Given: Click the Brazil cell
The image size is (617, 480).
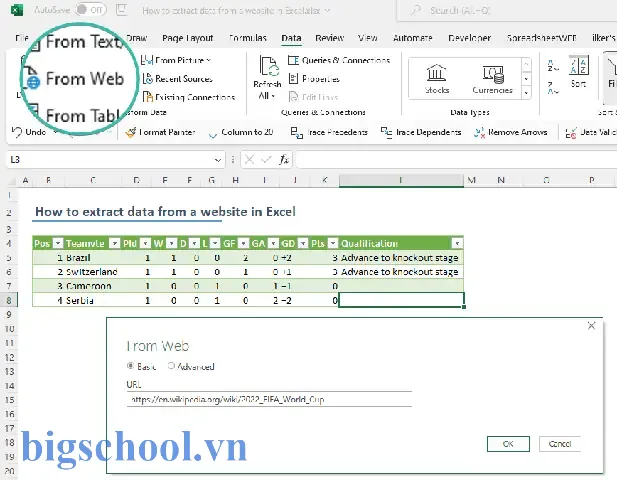Looking at the screenshot, I should click(x=92, y=258).
